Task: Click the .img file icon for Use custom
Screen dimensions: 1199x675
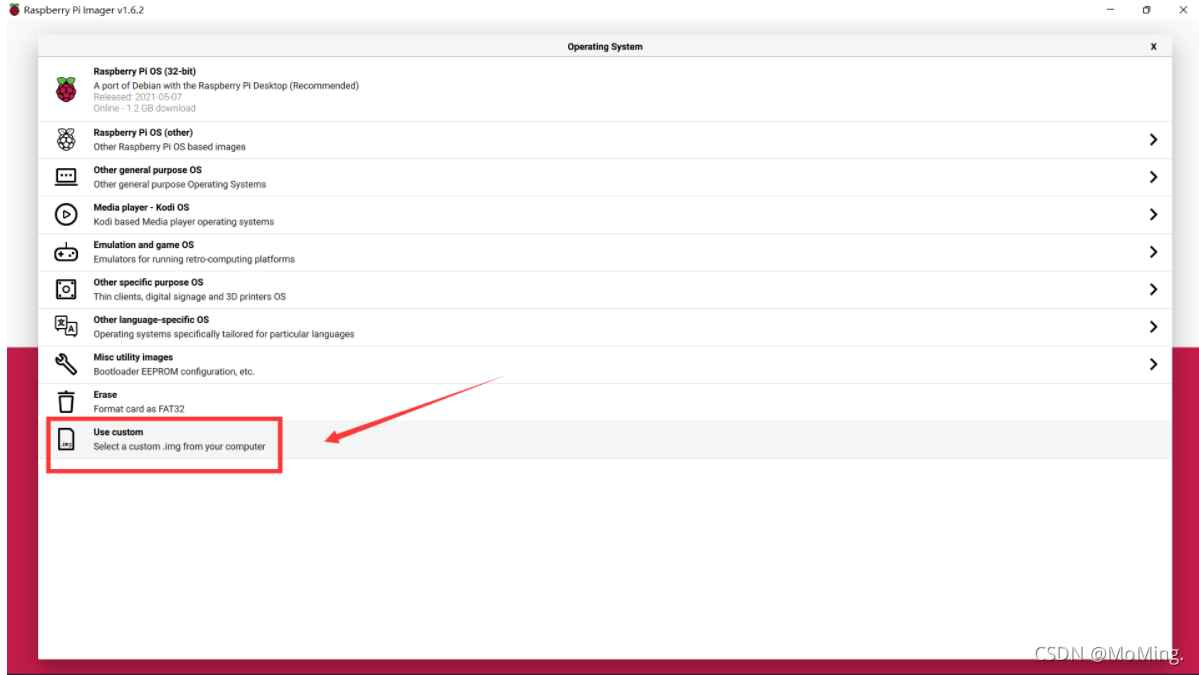Action: click(x=67, y=440)
